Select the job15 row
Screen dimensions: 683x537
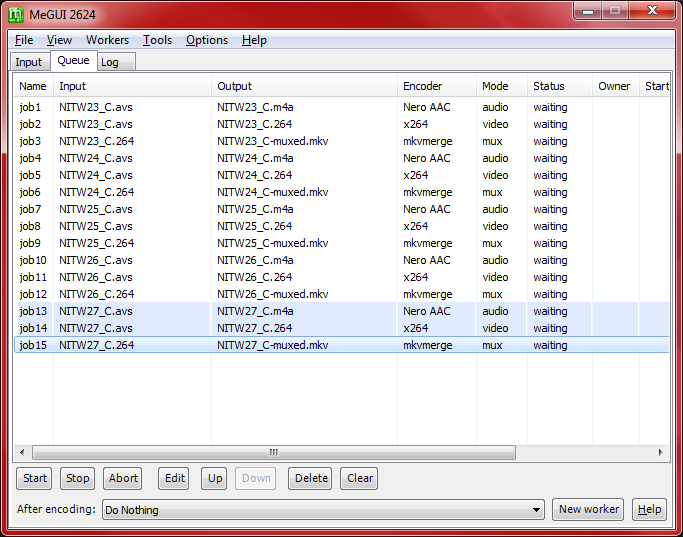point(342,345)
